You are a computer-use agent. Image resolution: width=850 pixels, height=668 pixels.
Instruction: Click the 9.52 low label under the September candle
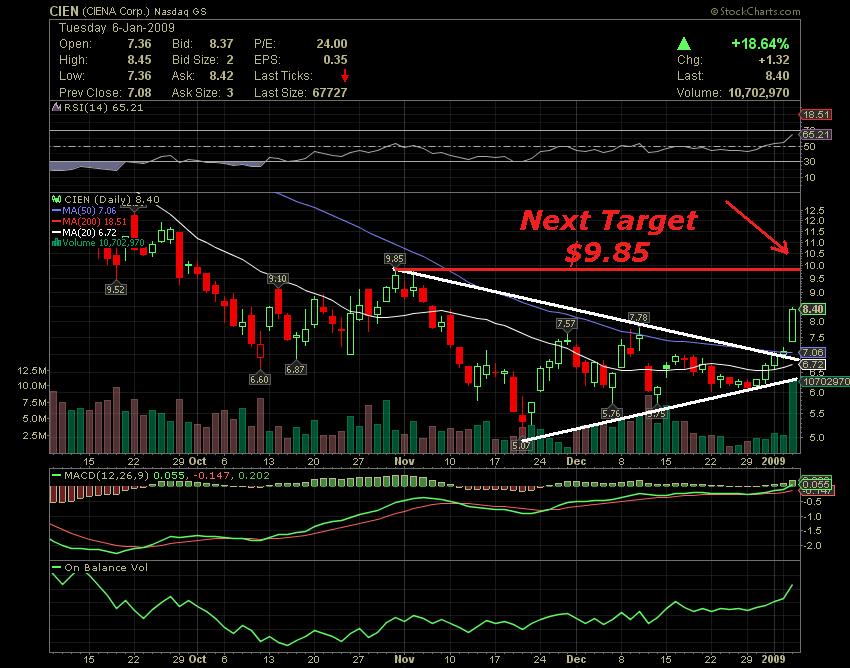[x=115, y=290]
